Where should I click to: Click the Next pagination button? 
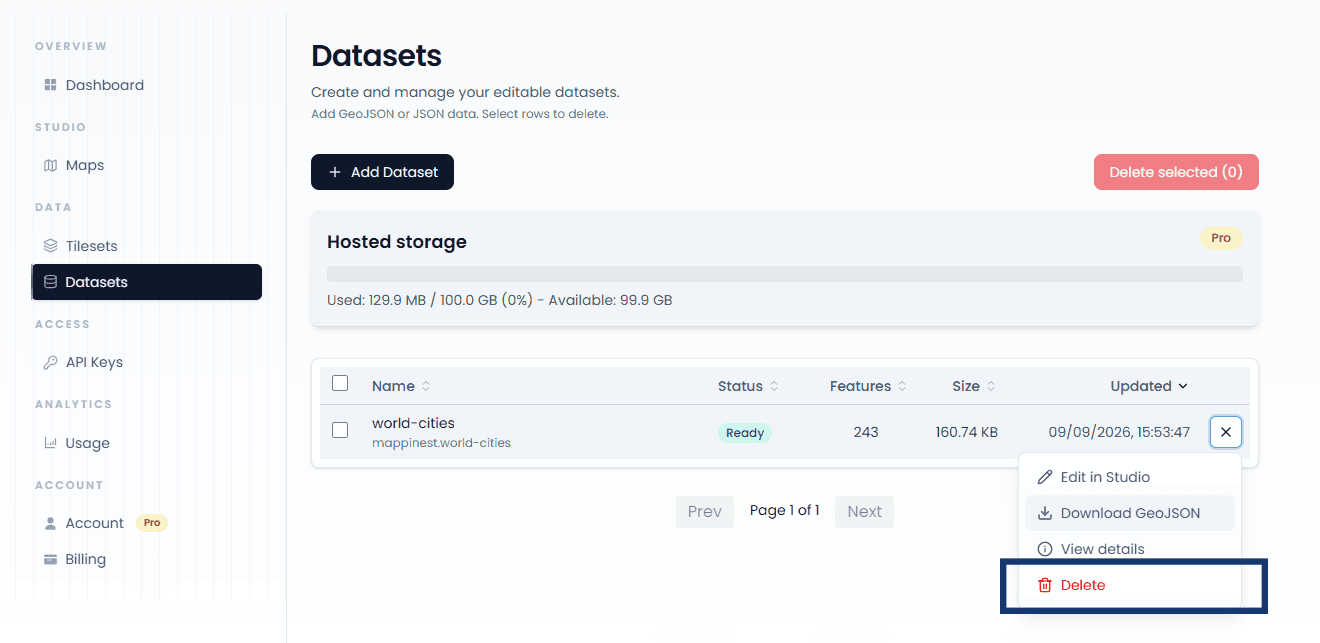[864, 512]
